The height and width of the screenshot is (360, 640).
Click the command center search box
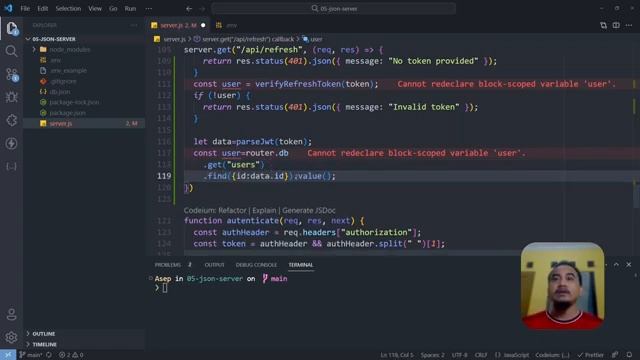tap(334, 9)
